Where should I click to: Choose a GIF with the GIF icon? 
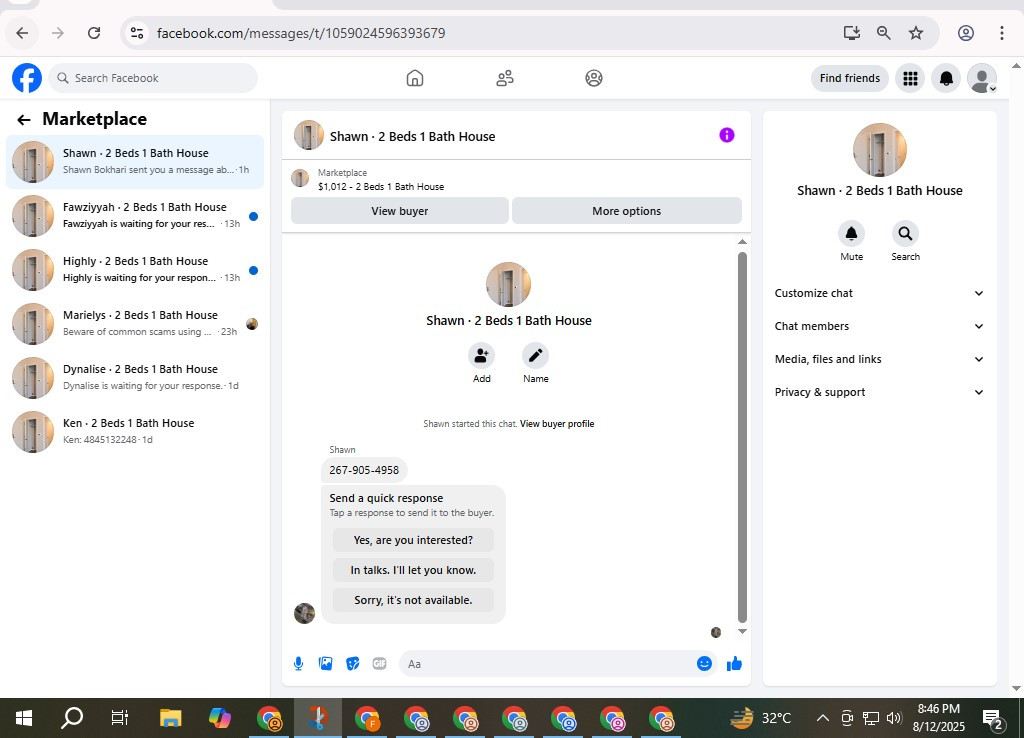coord(379,664)
